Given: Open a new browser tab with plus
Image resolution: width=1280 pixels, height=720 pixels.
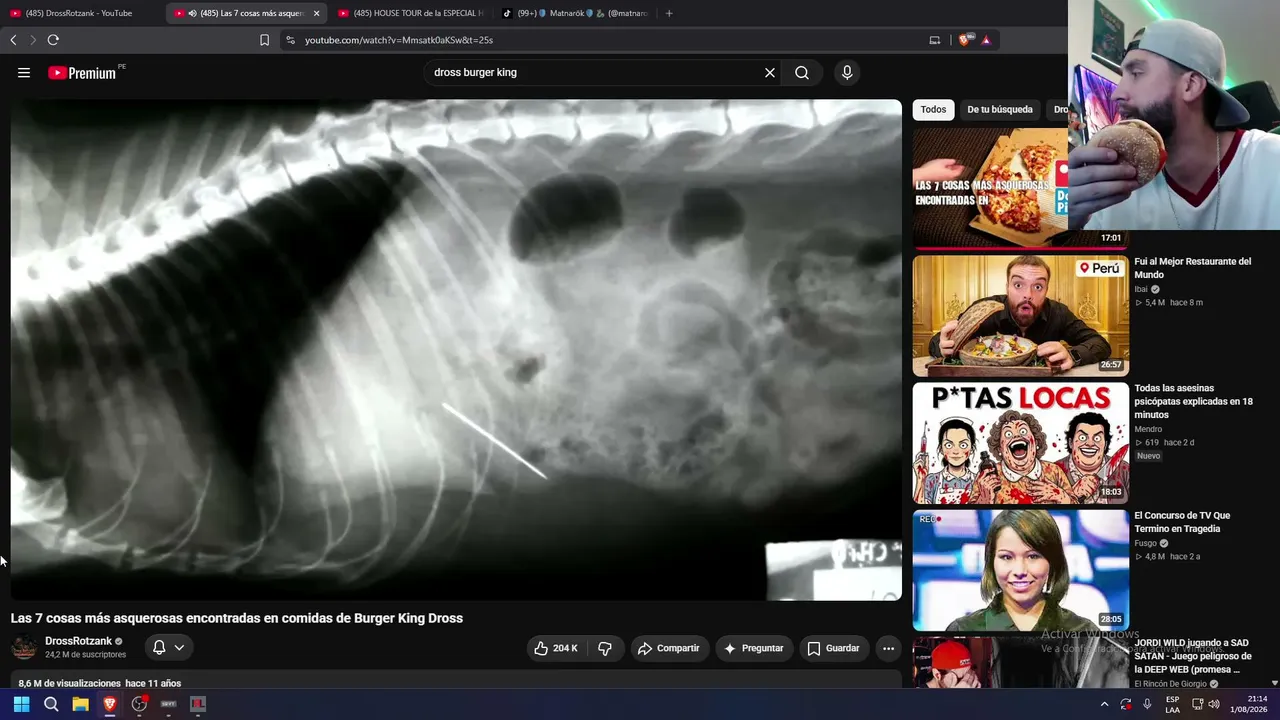Looking at the screenshot, I should 669,13.
